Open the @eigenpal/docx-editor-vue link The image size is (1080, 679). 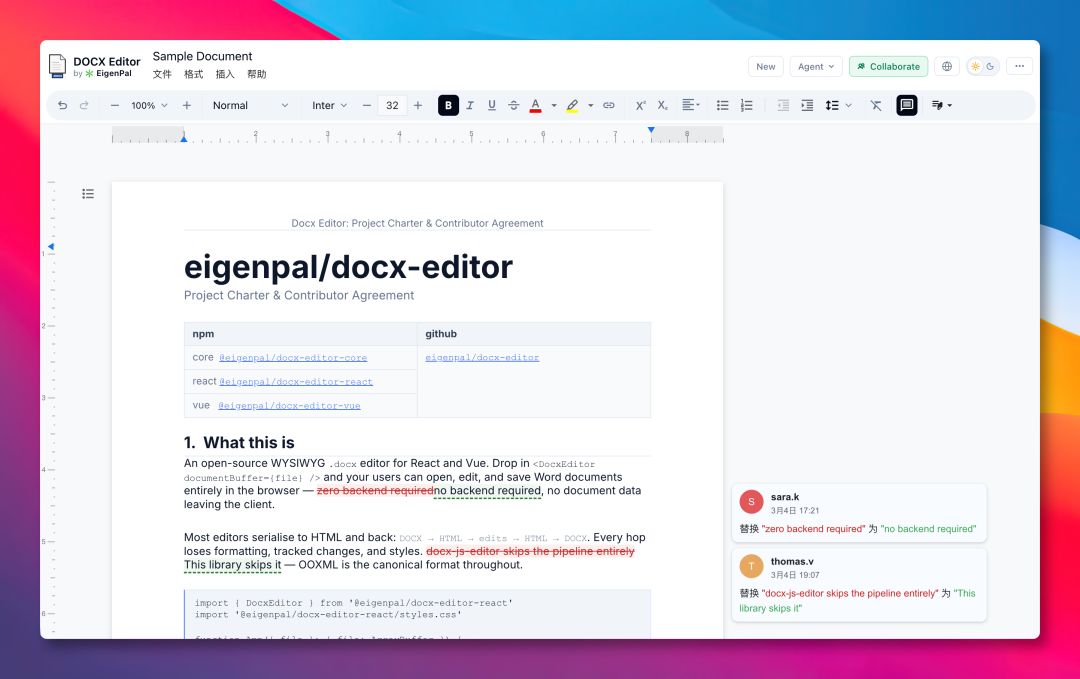tap(289, 406)
